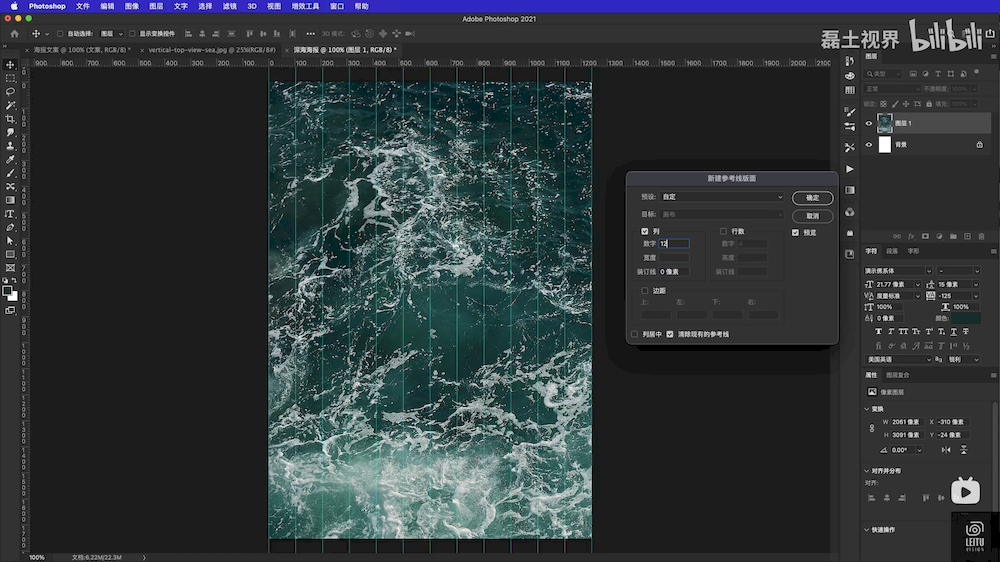Open the font family dropdown 演示佩系体

click(897, 271)
